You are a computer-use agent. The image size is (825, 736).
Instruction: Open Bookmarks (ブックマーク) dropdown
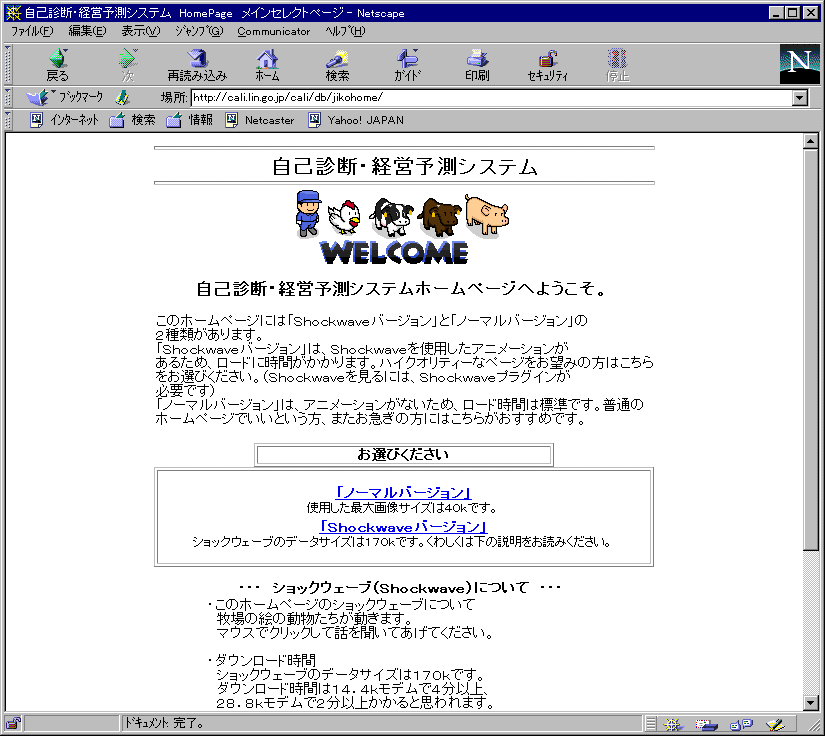coord(66,97)
